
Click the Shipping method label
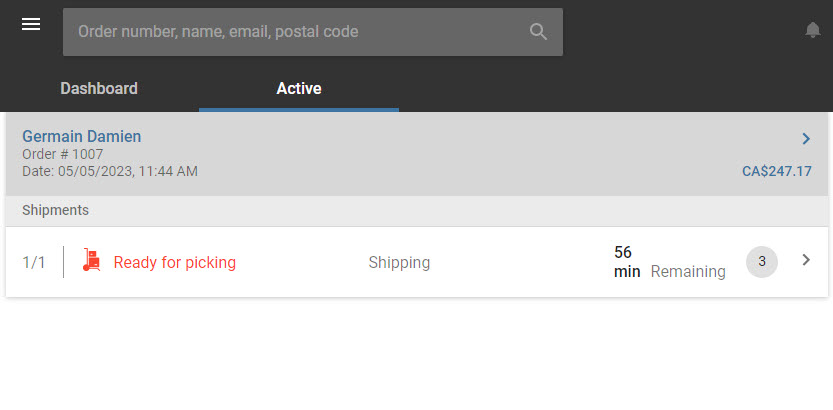point(399,262)
